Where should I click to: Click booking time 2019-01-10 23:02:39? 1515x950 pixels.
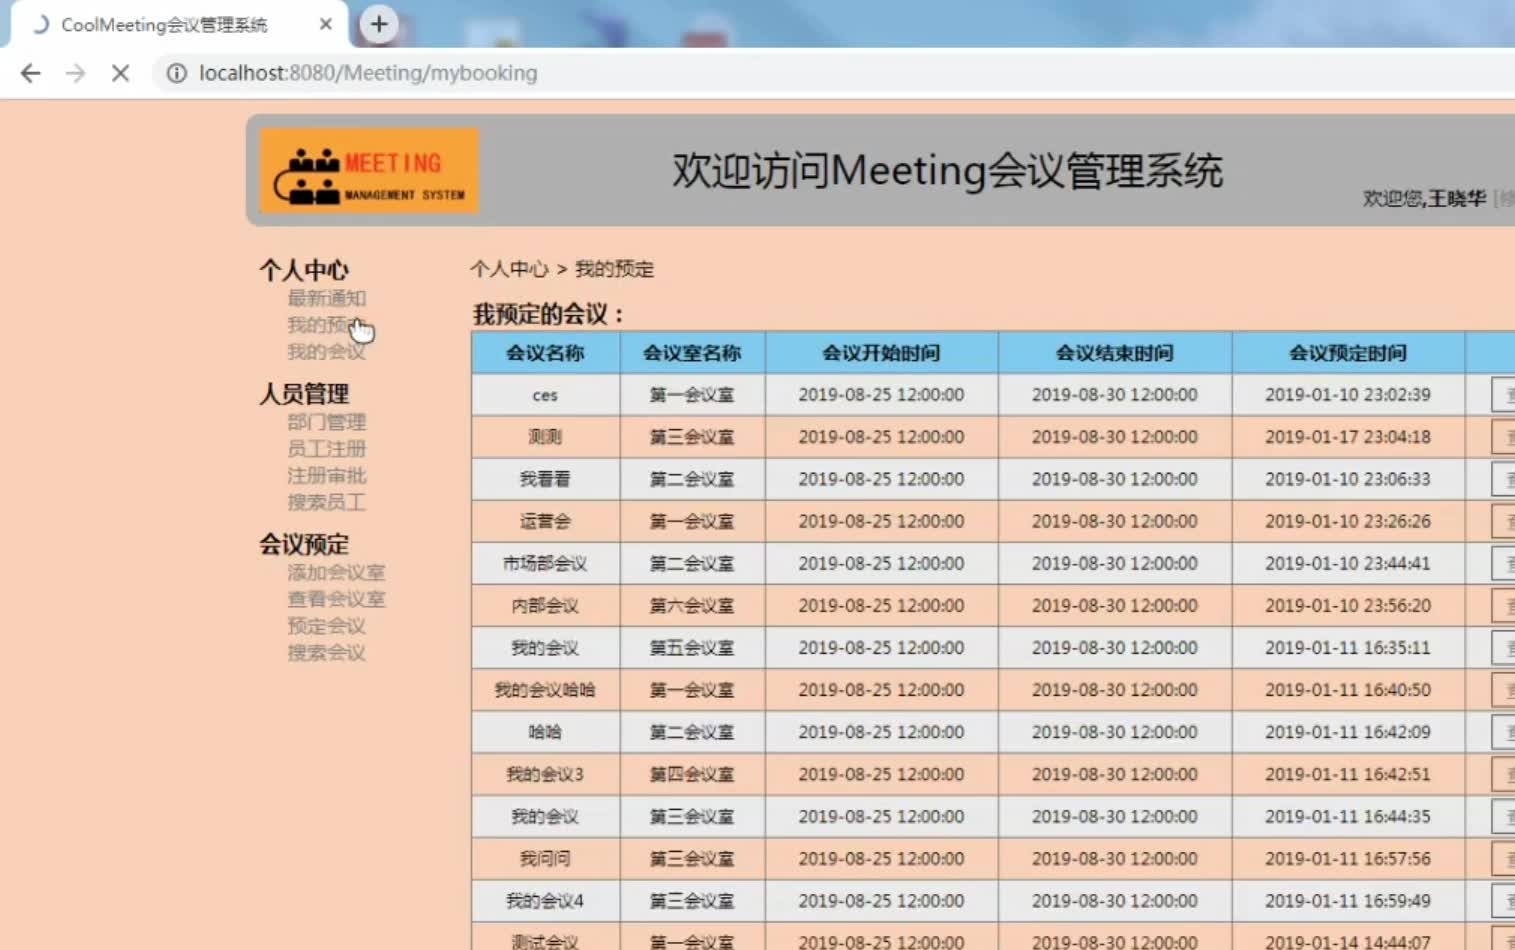pyautogui.click(x=1348, y=395)
